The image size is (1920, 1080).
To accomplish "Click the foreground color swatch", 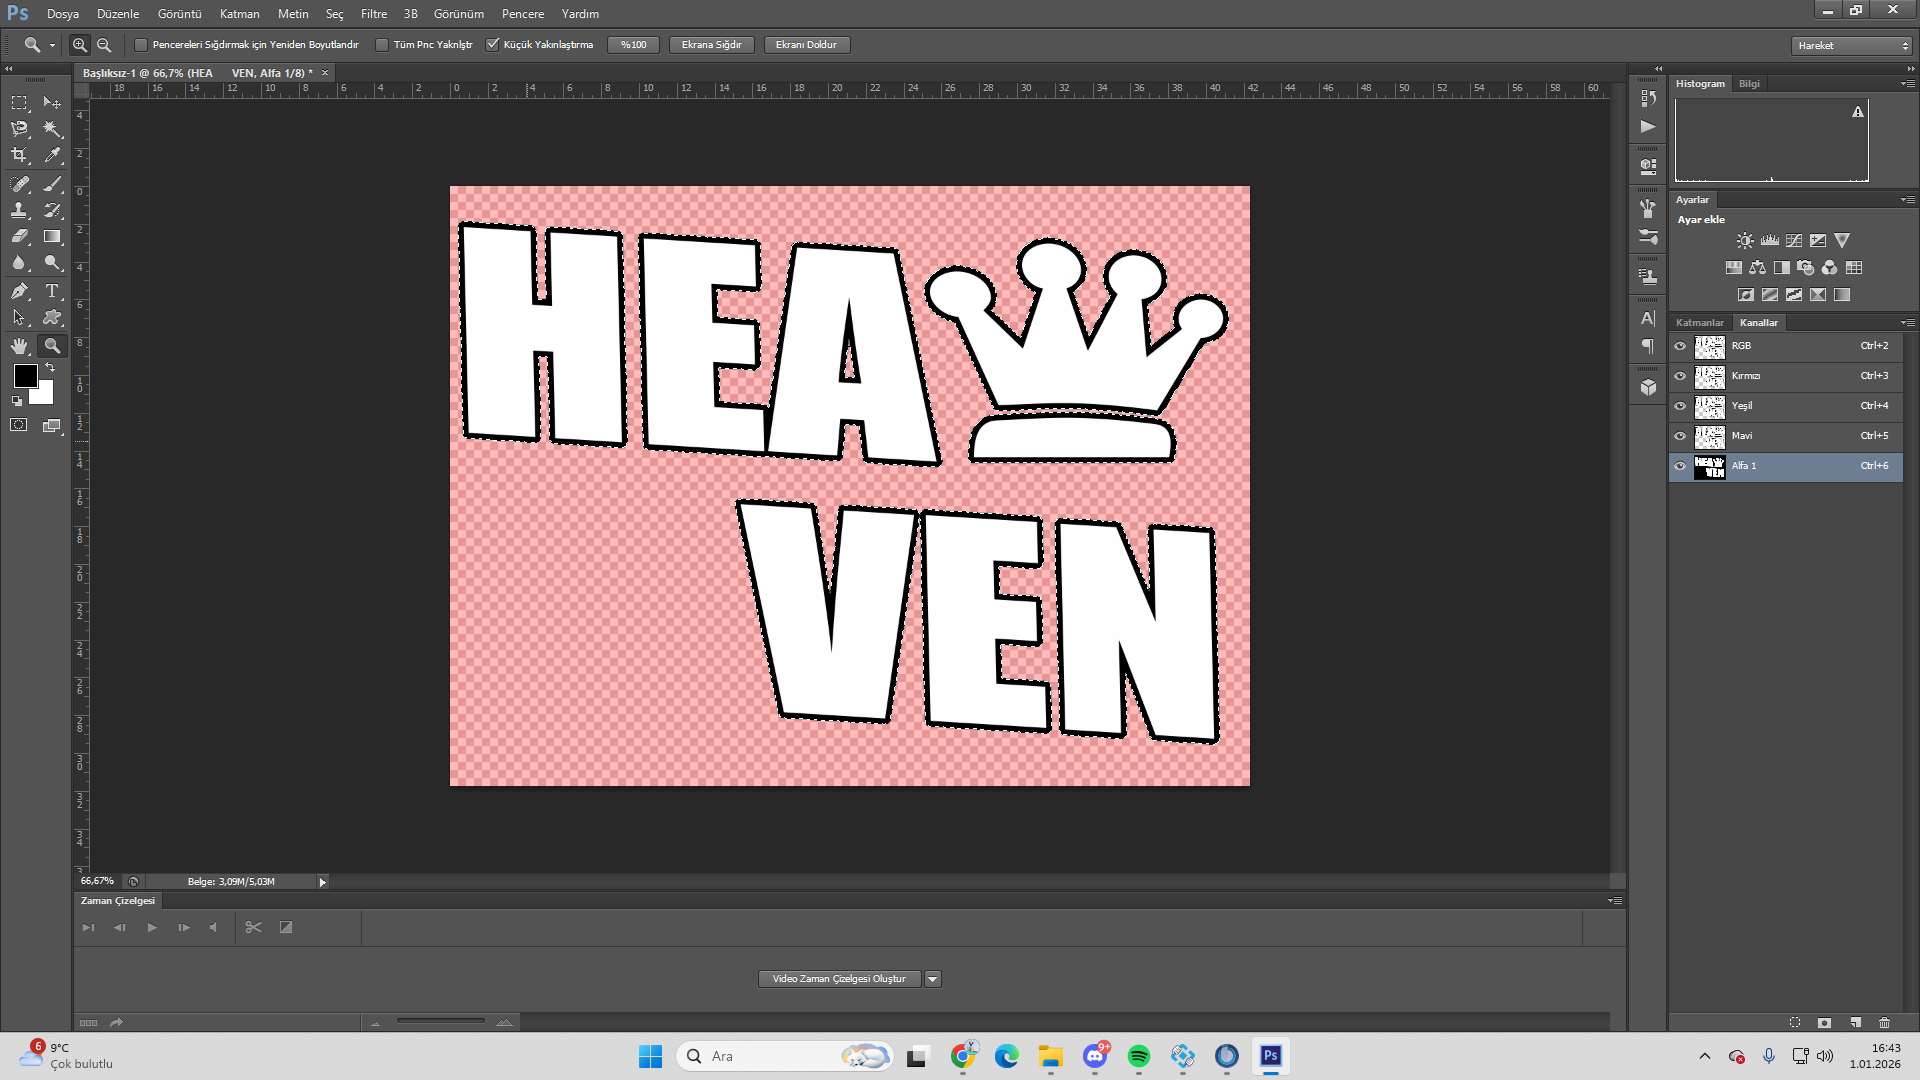I will click(x=25, y=376).
